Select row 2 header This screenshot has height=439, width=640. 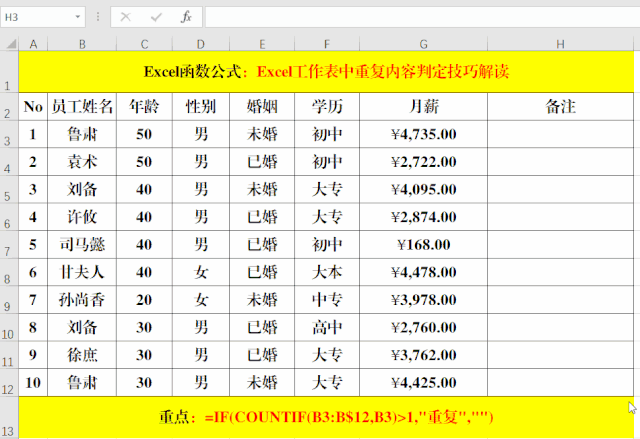coord(9,106)
